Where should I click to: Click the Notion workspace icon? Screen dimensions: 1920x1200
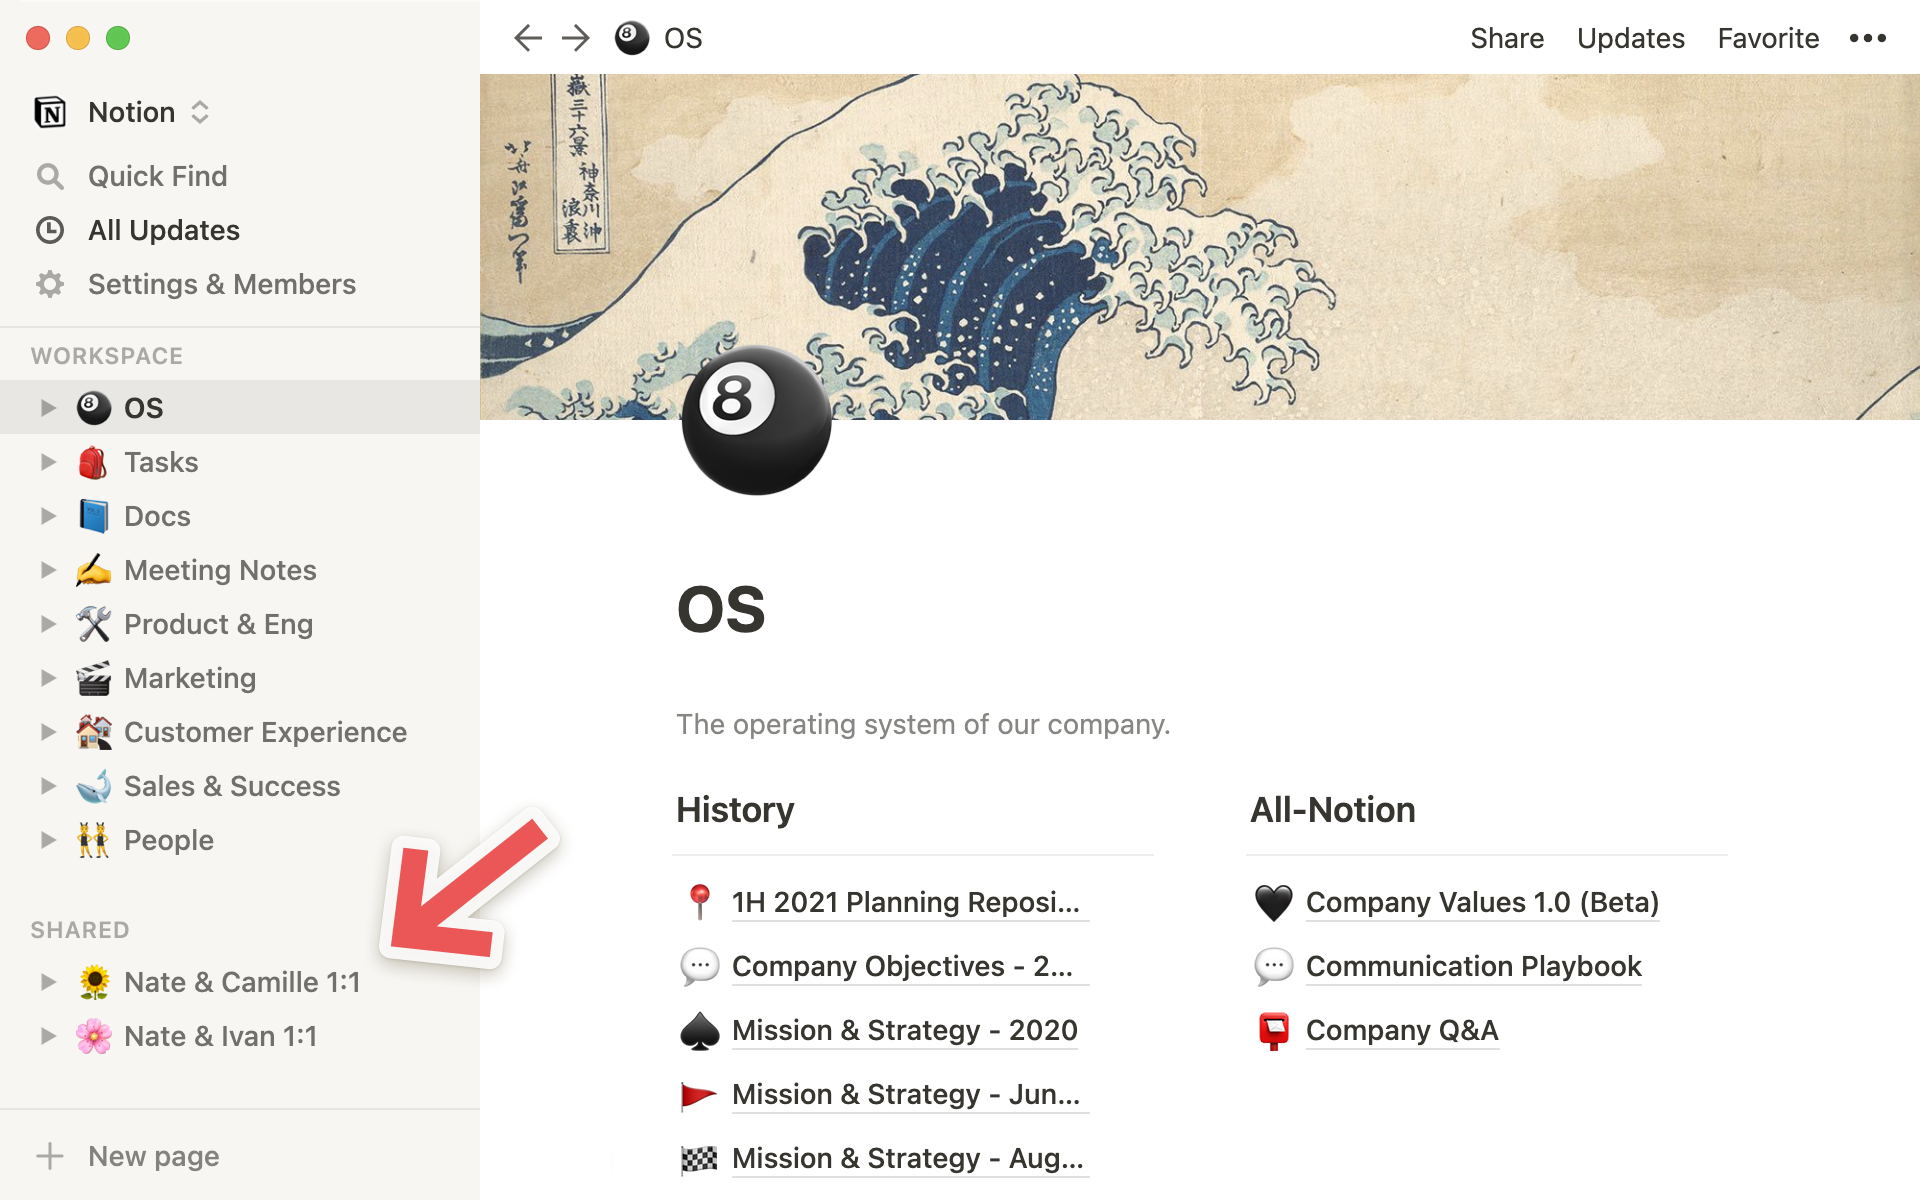[x=51, y=111]
